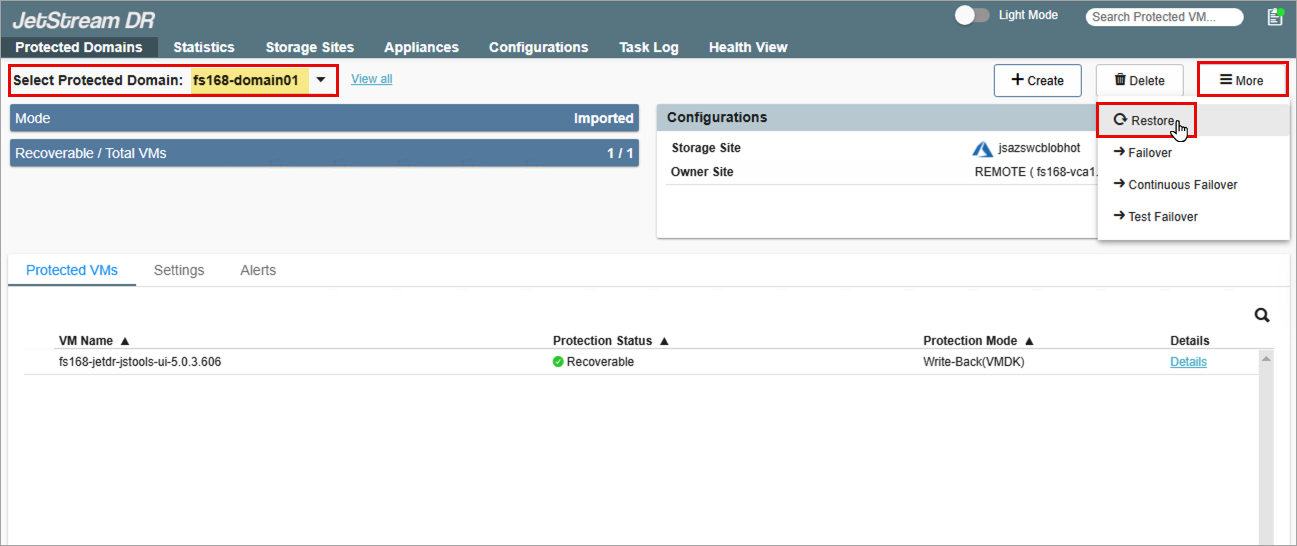This screenshot has height=546, width=1297.
Task: Click the magnifier search icon above table
Action: point(1262,316)
